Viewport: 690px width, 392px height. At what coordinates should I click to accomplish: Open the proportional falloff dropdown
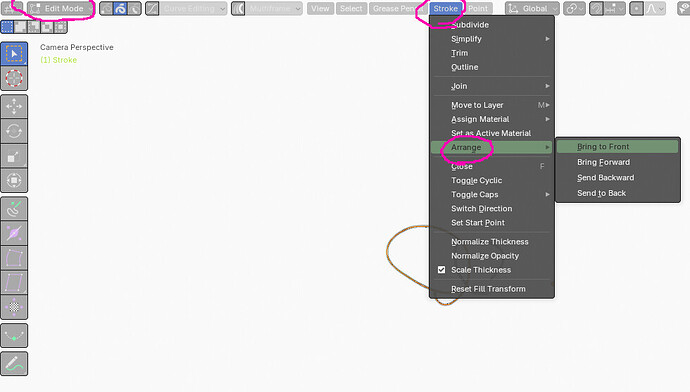coord(655,8)
